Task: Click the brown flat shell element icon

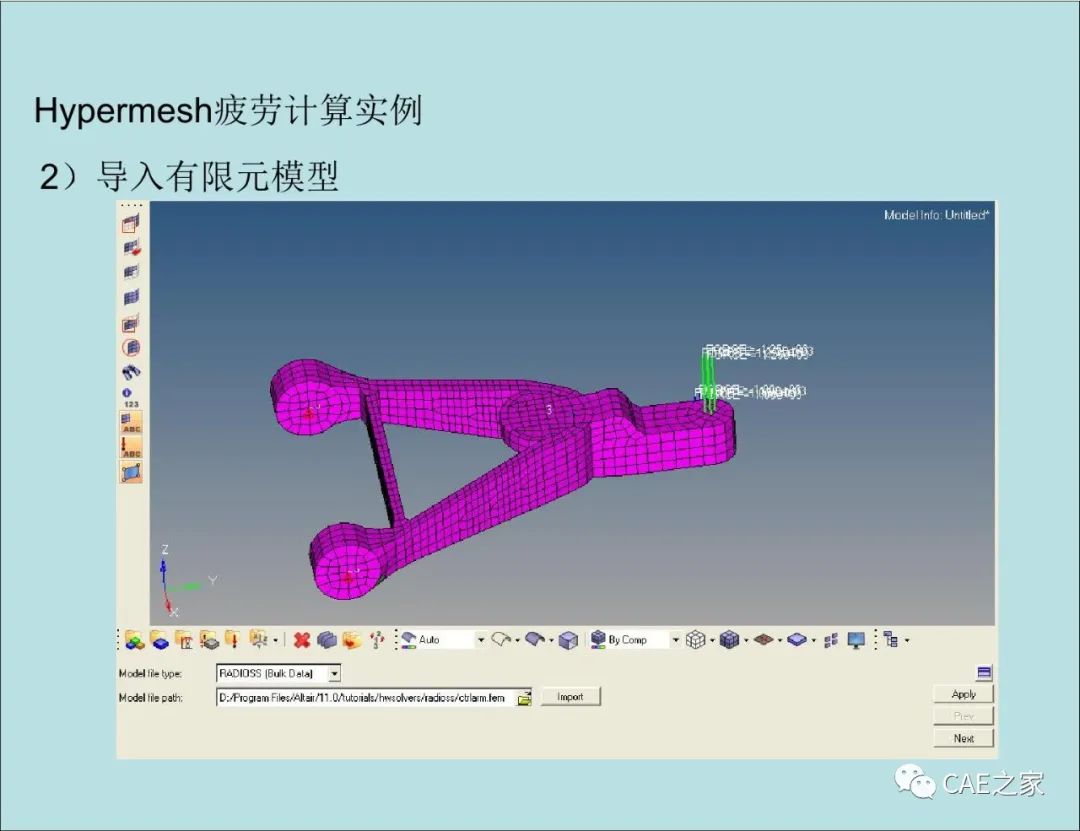Action: (763, 640)
